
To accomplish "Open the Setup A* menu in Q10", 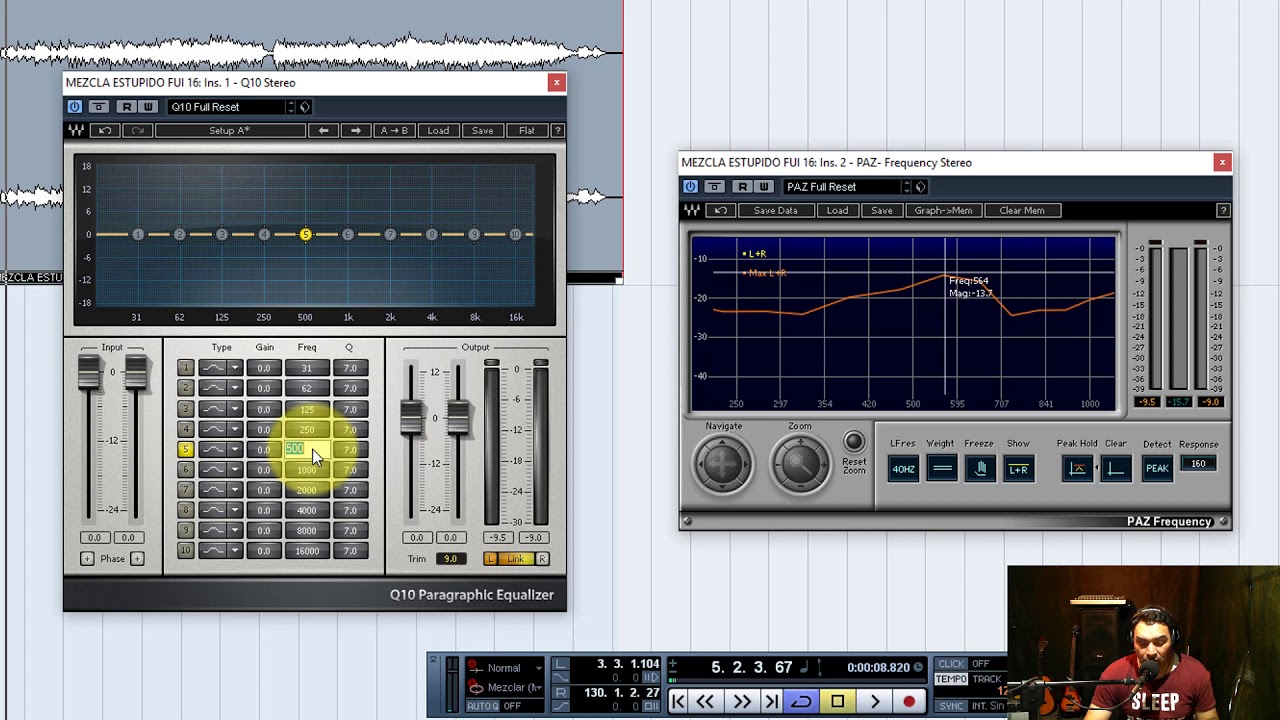I will (230, 131).
